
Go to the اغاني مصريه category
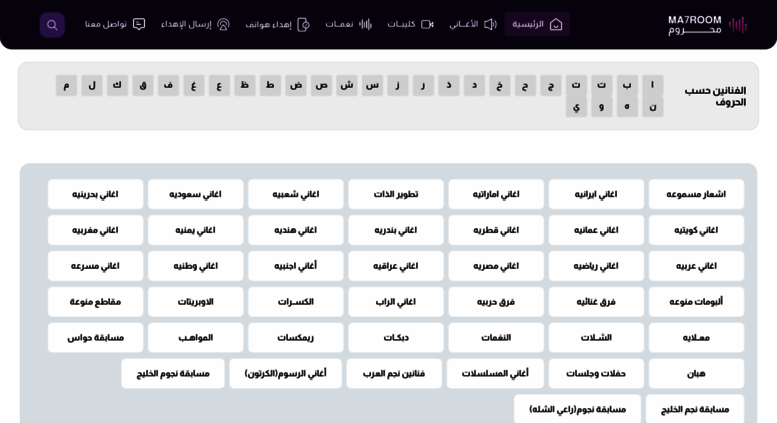pos(496,266)
